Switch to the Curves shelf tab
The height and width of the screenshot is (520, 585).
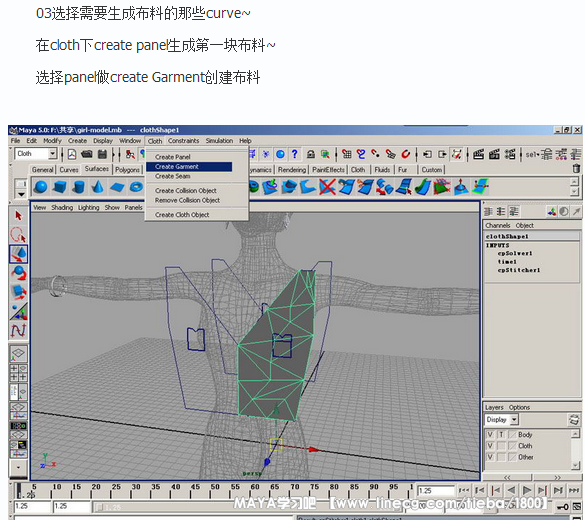point(69,170)
